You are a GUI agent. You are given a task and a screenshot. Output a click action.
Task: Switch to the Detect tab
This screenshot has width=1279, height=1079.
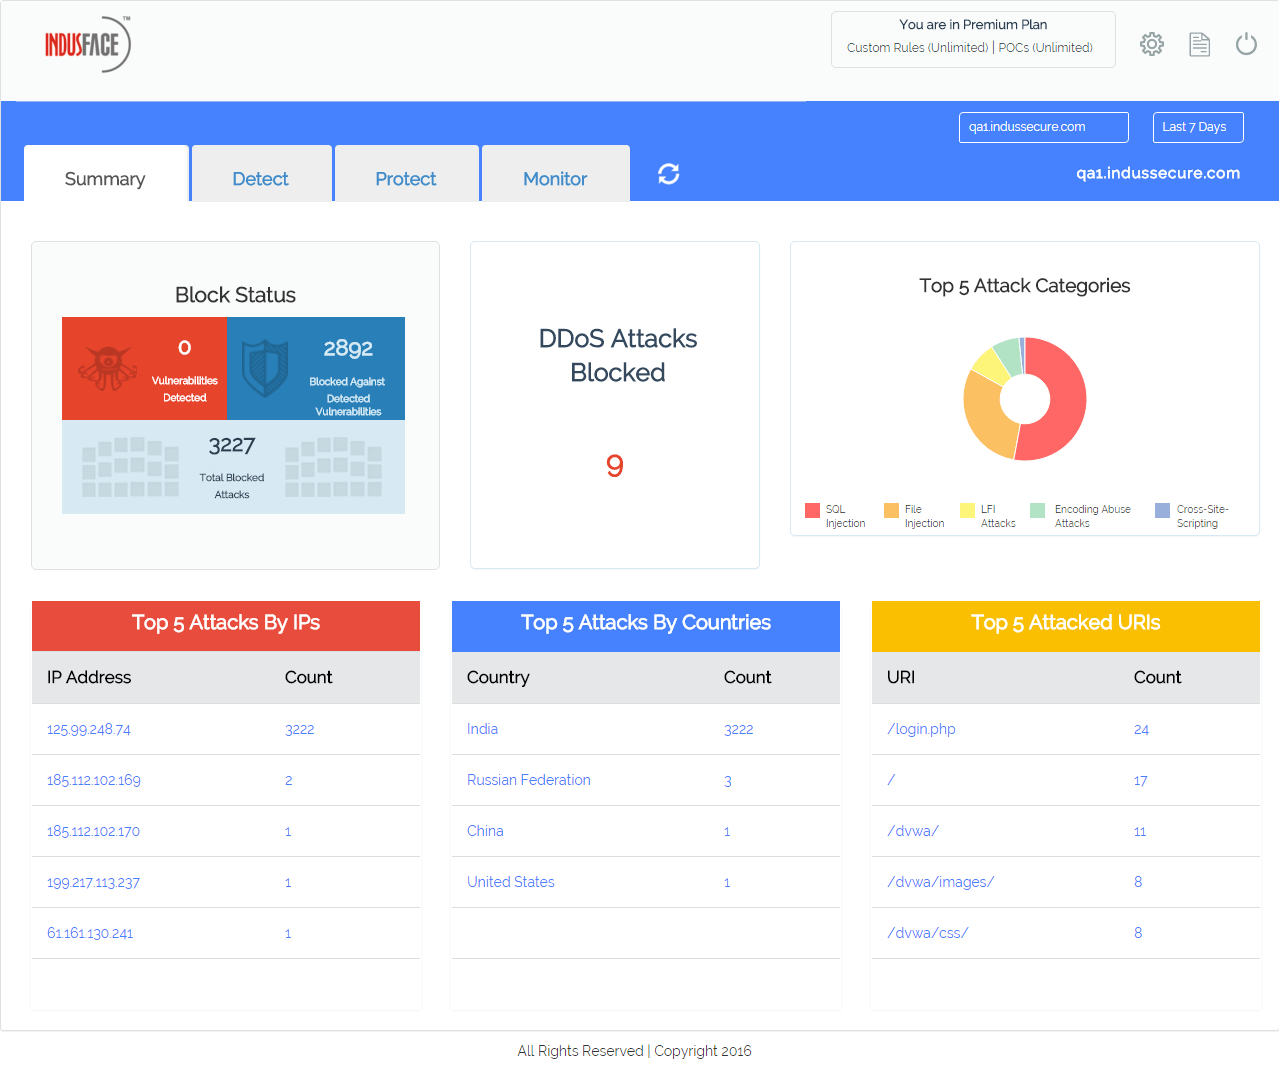pos(261,173)
